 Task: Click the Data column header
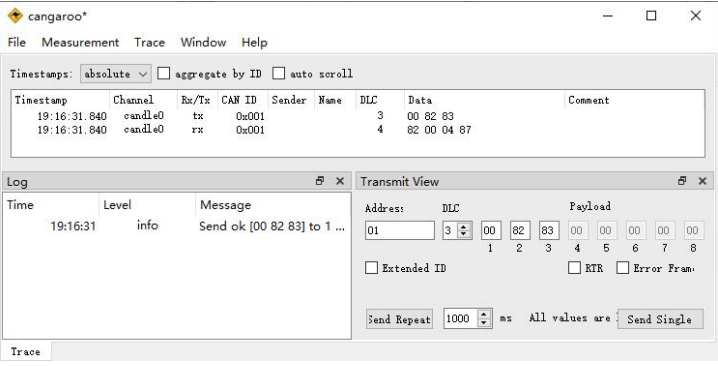click(484, 100)
